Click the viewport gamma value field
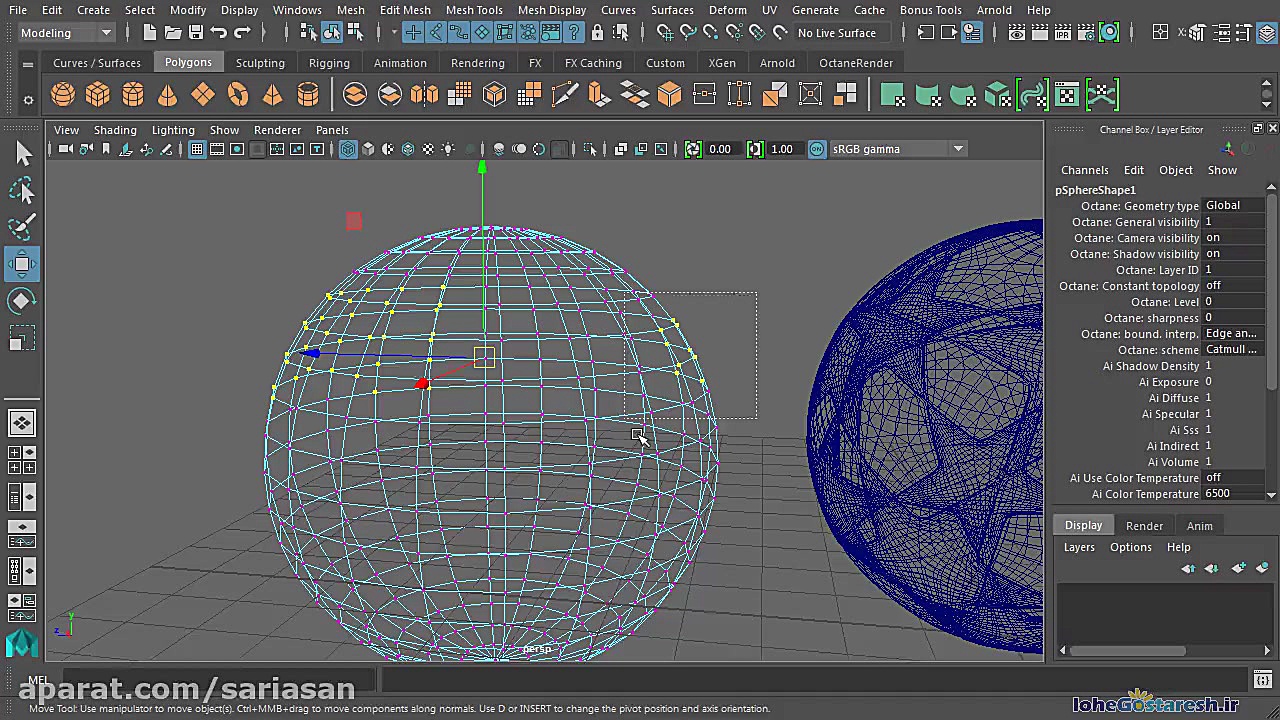The width and height of the screenshot is (1280, 720). pyautogui.click(x=782, y=149)
